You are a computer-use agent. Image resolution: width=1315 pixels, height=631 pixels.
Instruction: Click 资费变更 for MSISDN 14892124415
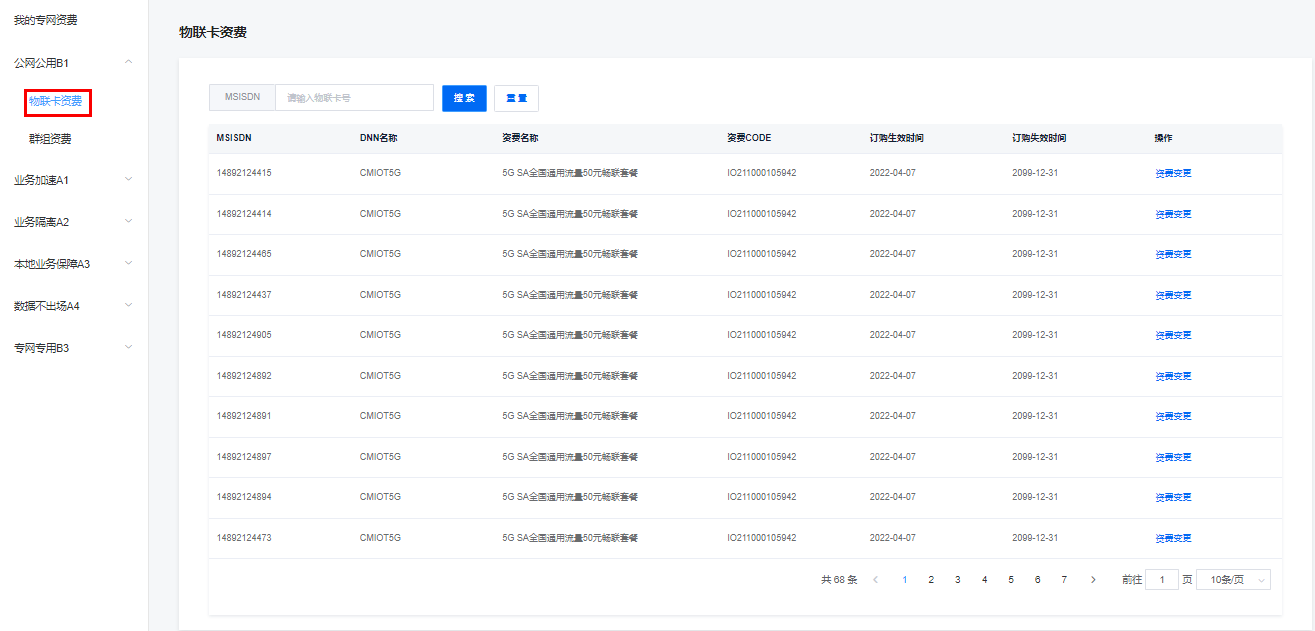coord(1173,173)
